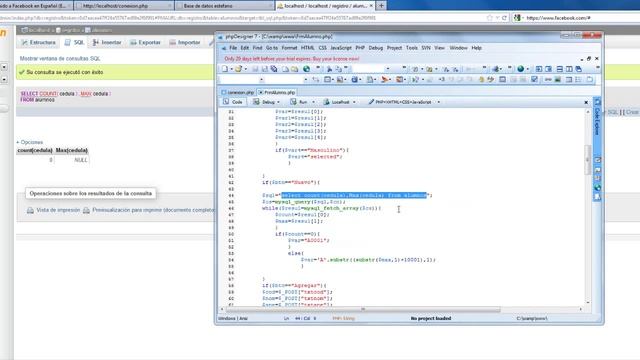Image resolution: width=640 pixels, height=360 pixels.
Task: Select the FrmAlumno.php document tab
Action: click(277, 93)
